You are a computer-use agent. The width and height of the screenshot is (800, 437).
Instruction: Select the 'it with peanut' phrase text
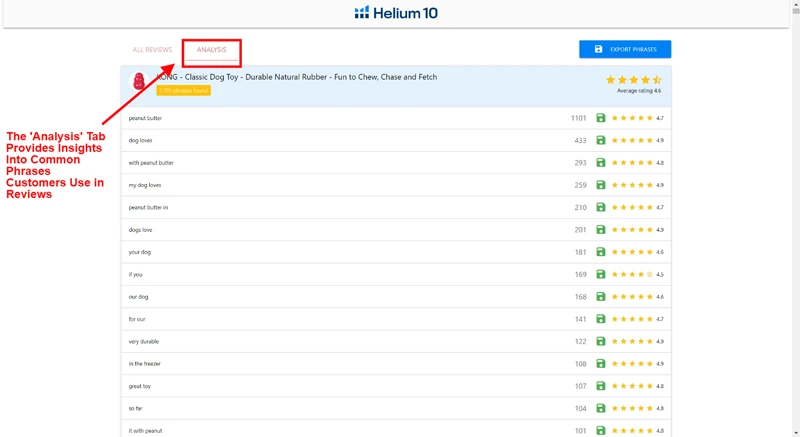click(x=145, y=431)
